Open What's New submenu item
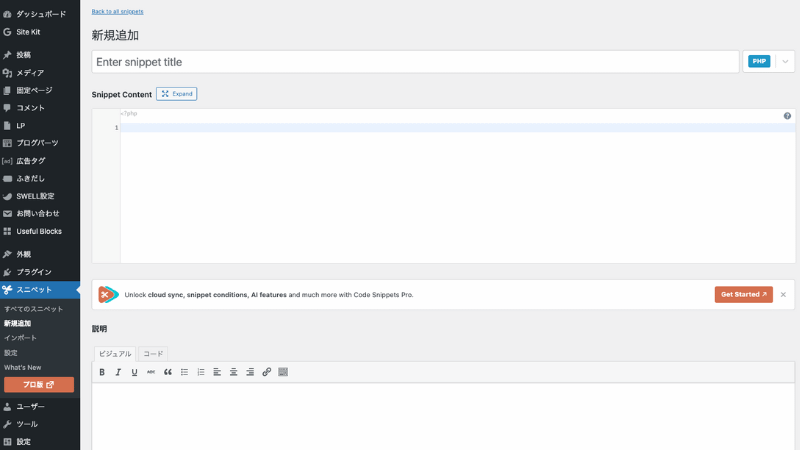The height and width of the screenshot is (450, 800). click(22, 367)
